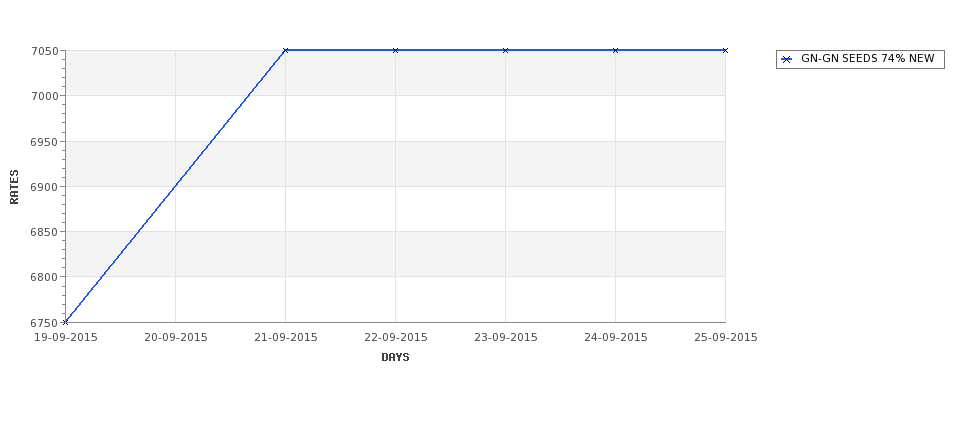Select the data marker for 23-09-2015
The width and height of the screenshot is (975, 429).
tap(506, 50)
